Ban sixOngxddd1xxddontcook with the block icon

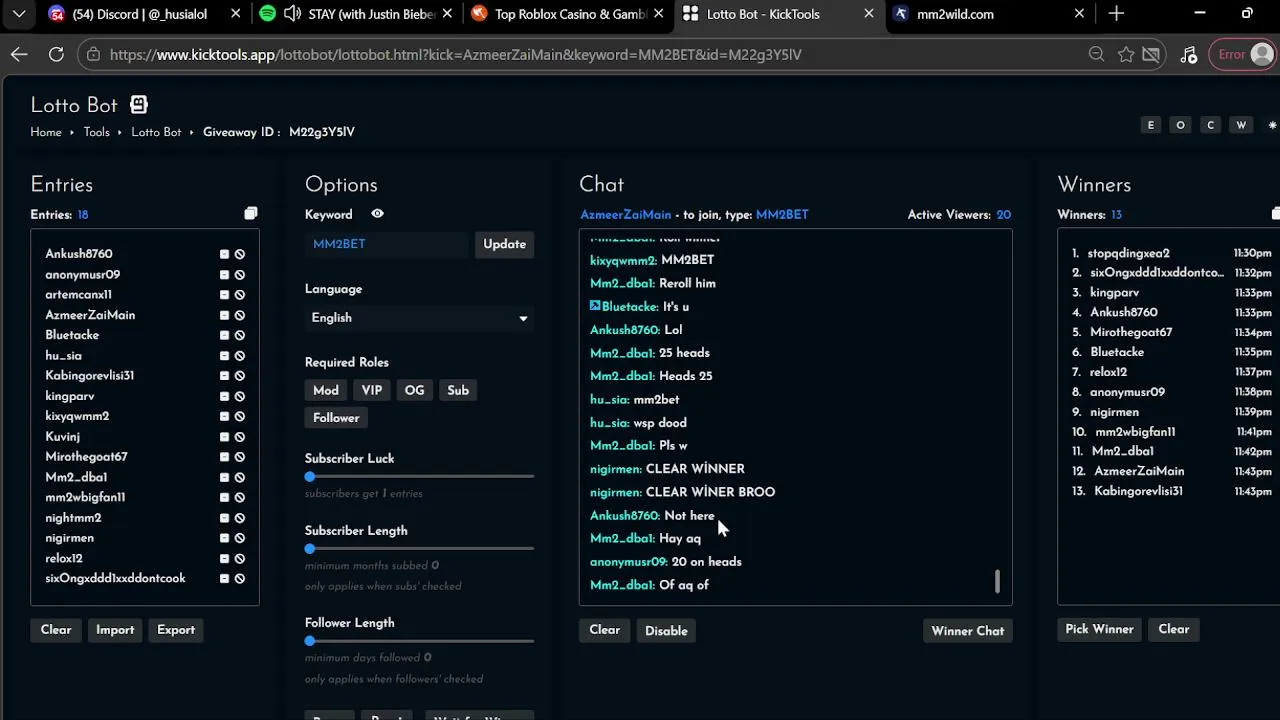[240, 578]
